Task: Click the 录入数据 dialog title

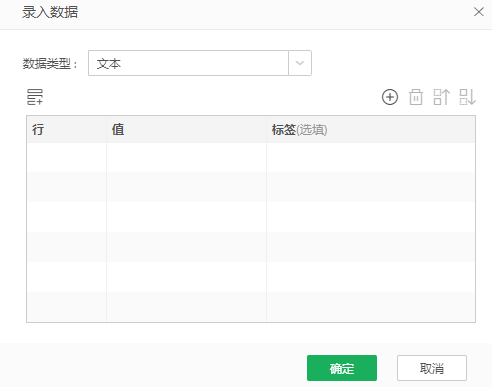Action: click(x=50, y=12)
